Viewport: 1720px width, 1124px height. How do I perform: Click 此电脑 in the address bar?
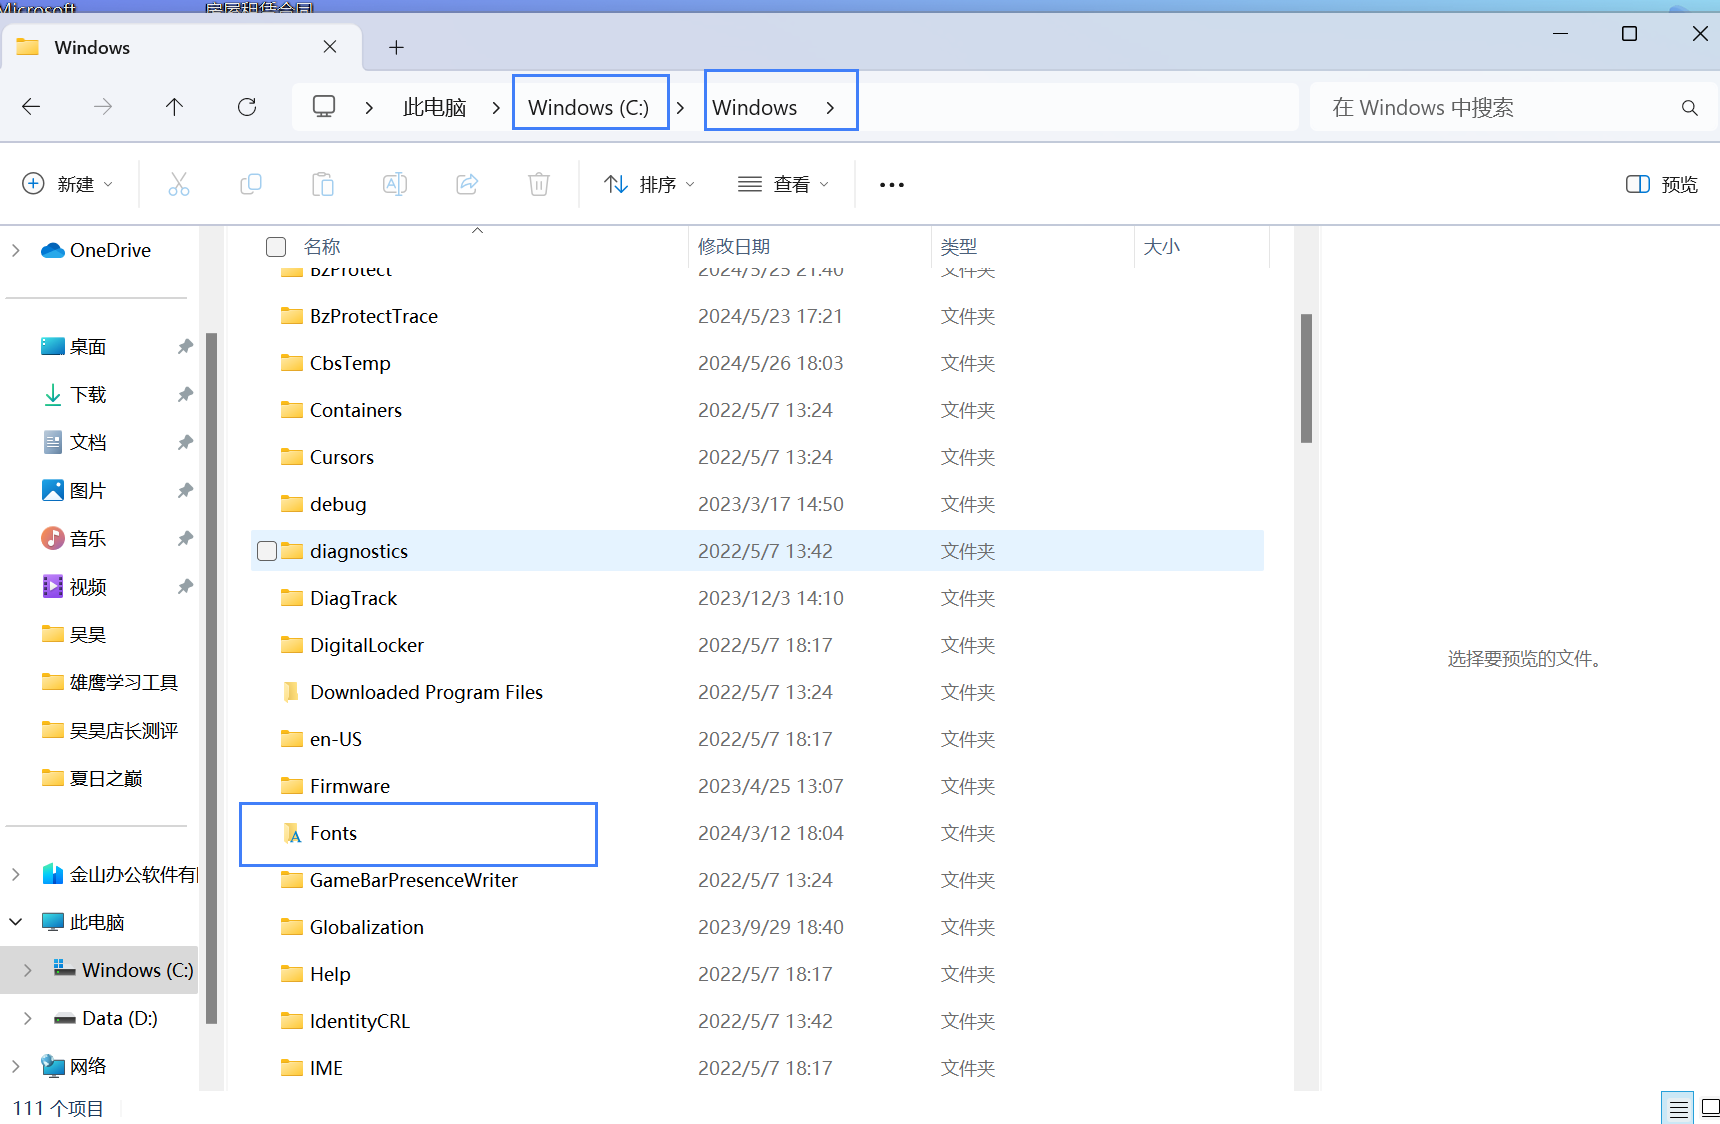(434, 108)
